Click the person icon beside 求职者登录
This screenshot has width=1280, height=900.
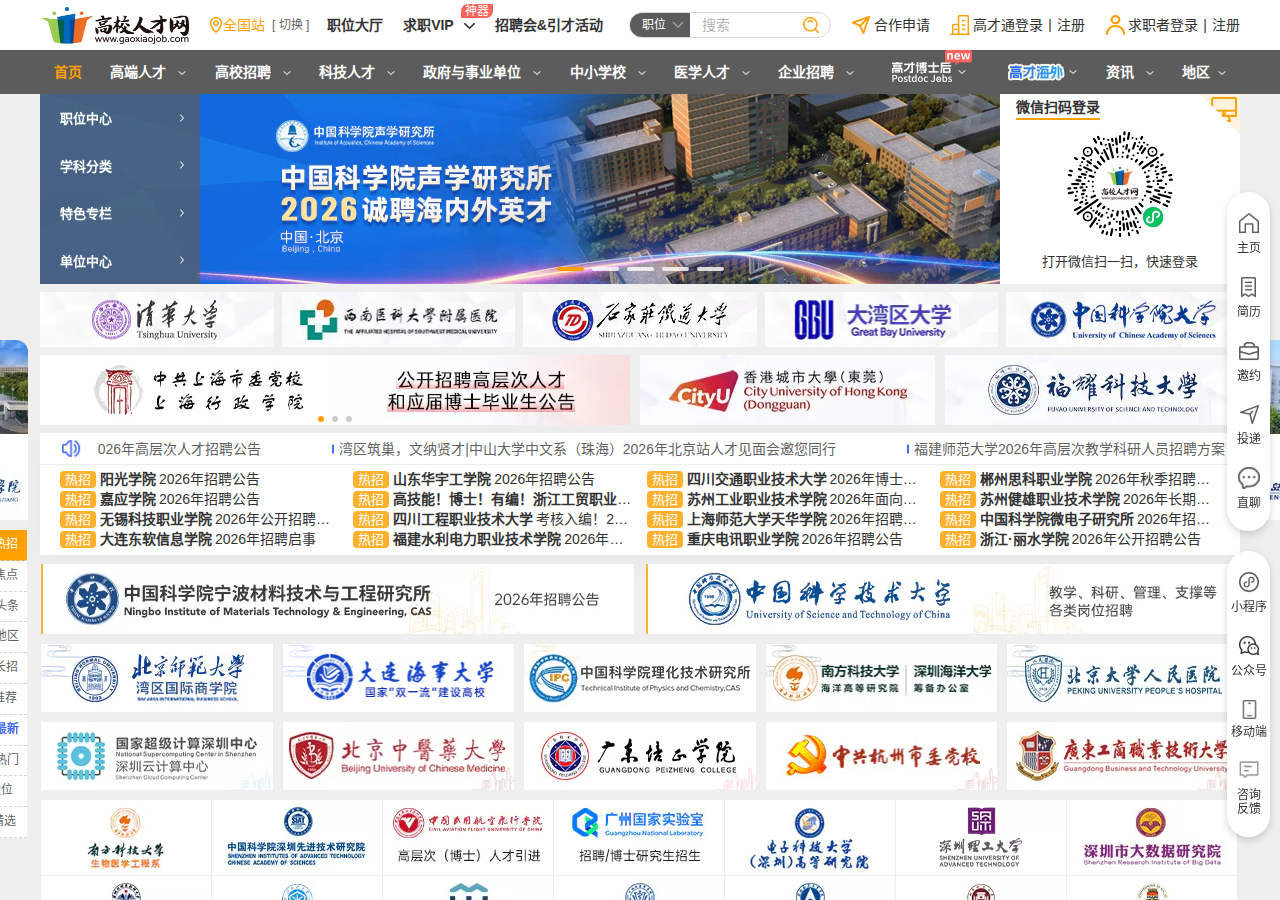(x=1115, y=25)
